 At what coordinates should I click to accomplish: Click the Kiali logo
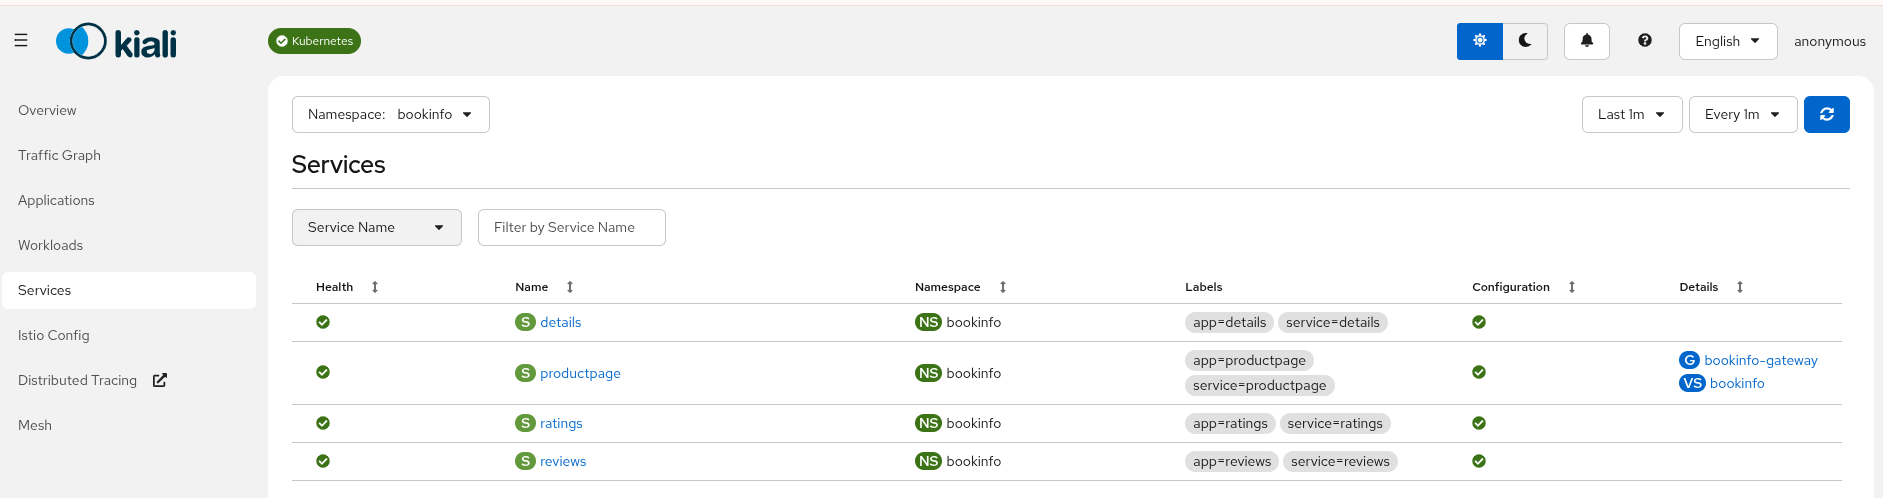coord(116,42)
